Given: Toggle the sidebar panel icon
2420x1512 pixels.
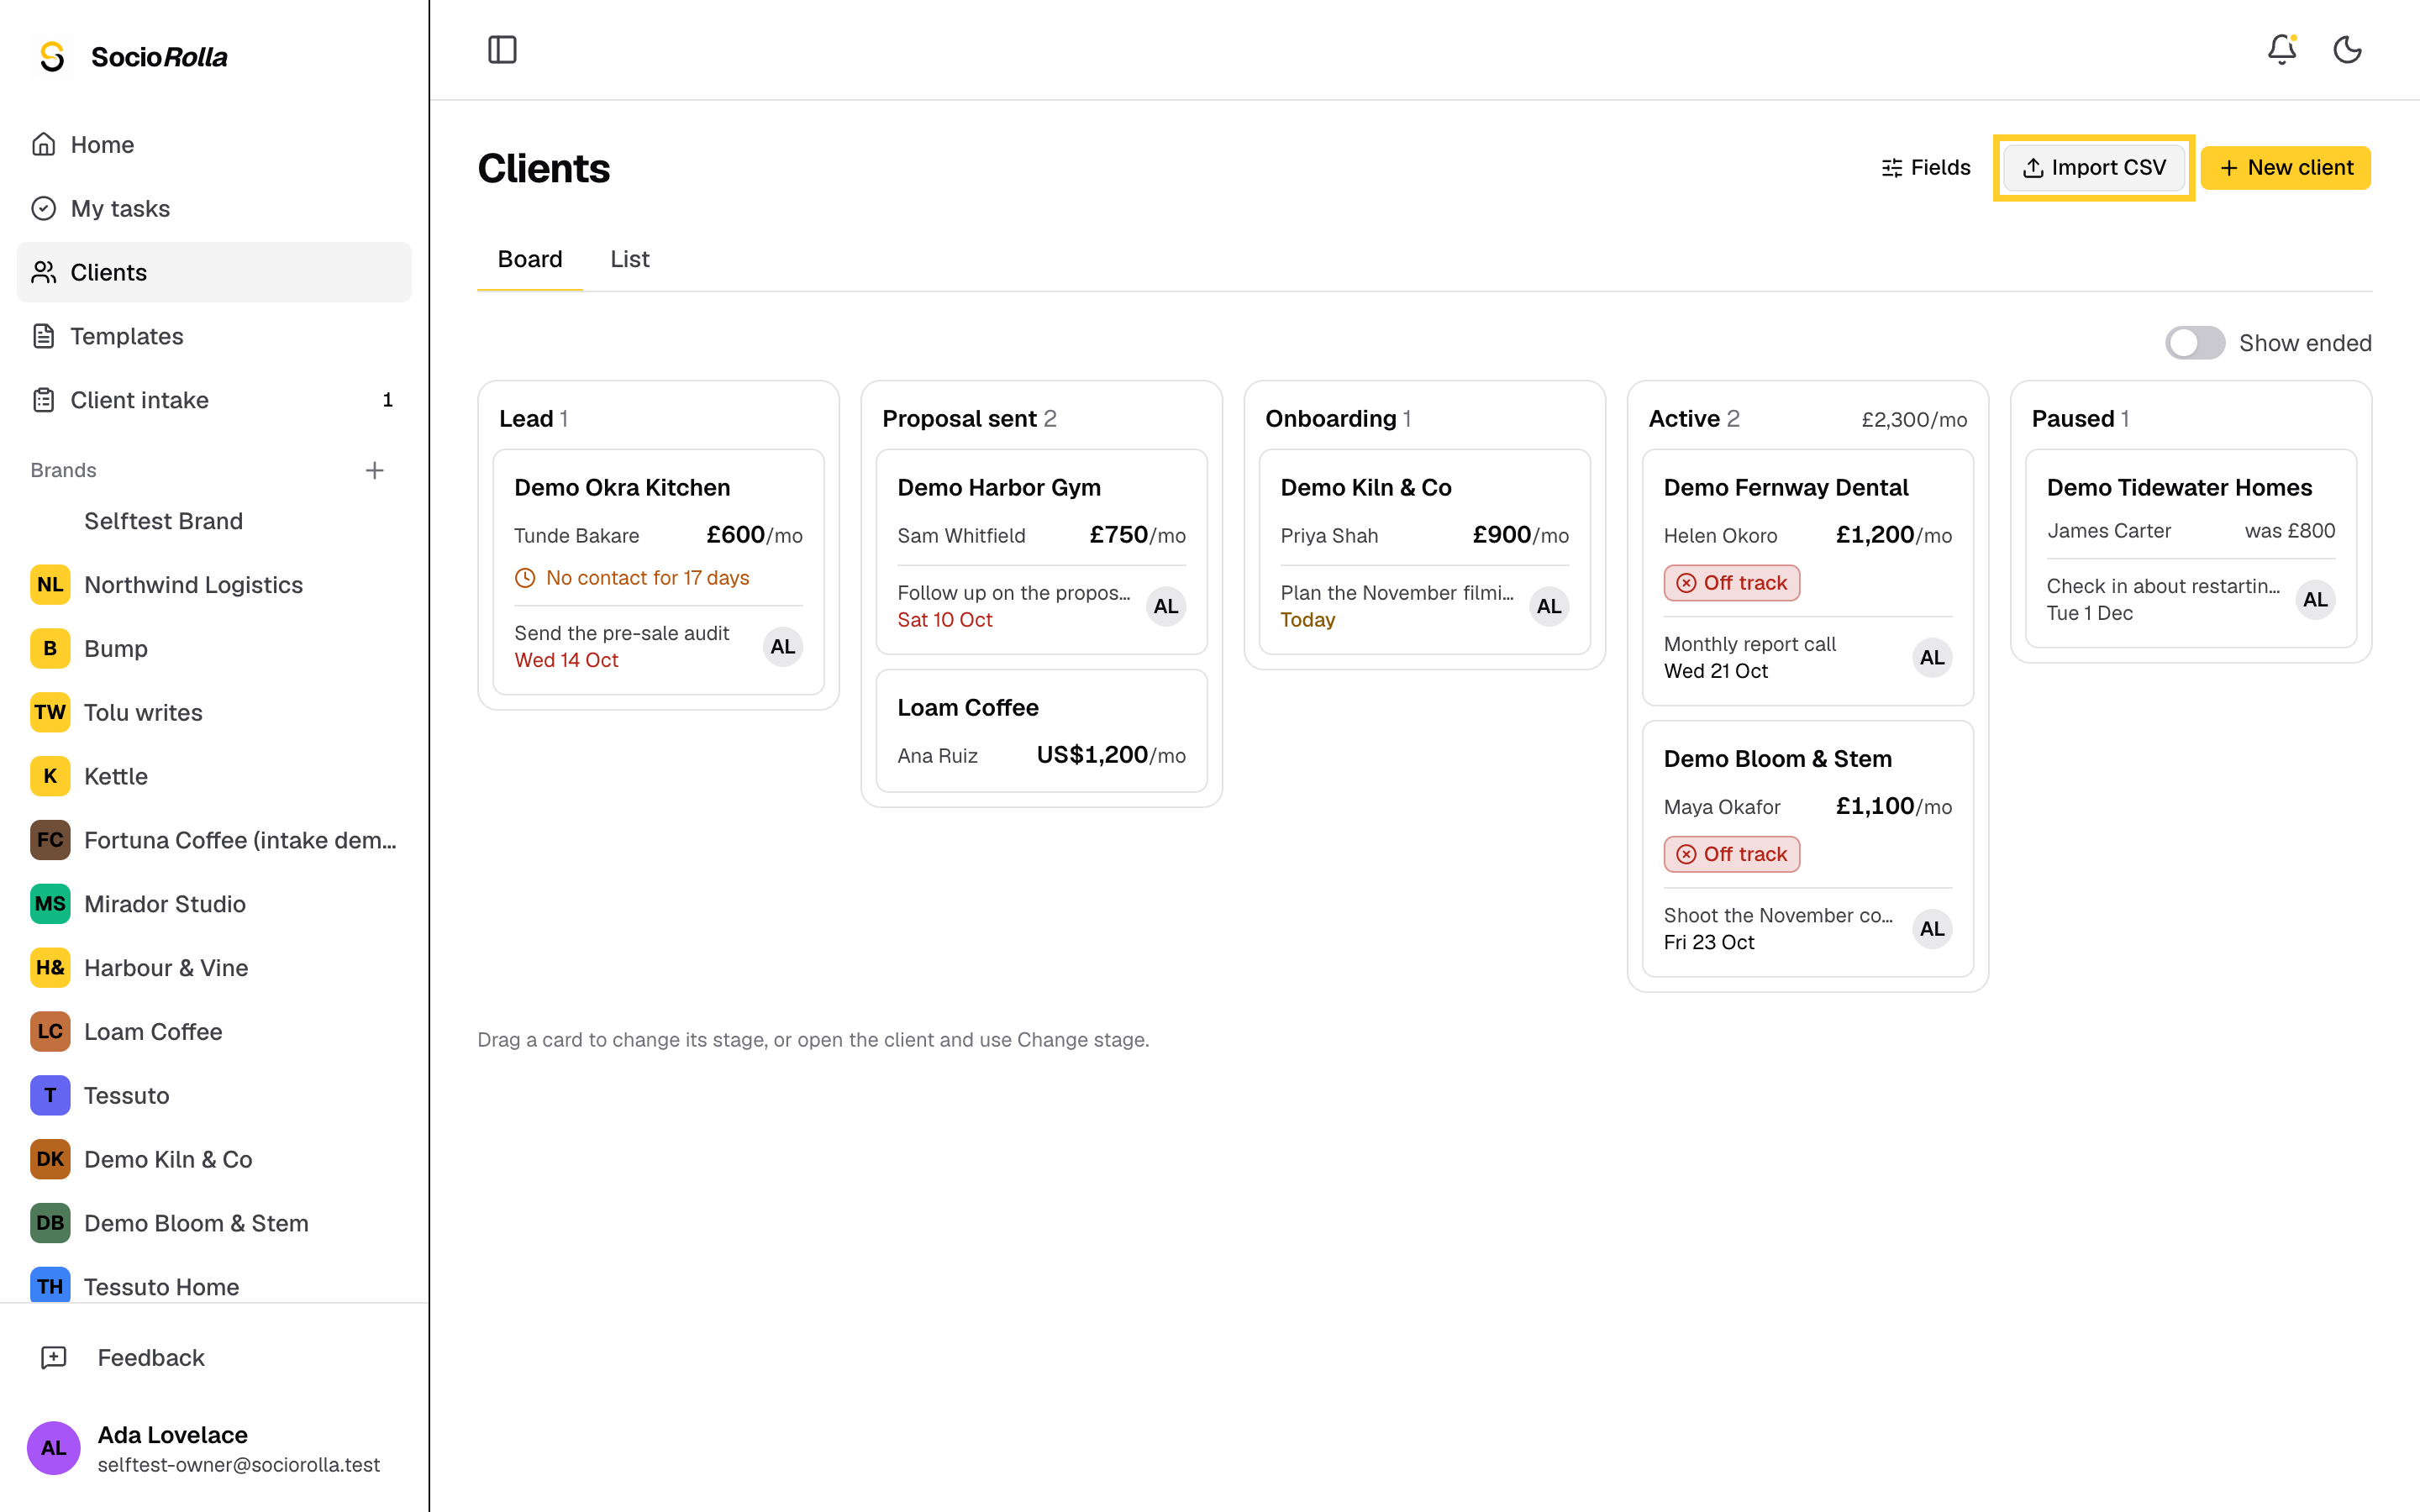Looking at the screenshot, I should (x=502, y=49).
